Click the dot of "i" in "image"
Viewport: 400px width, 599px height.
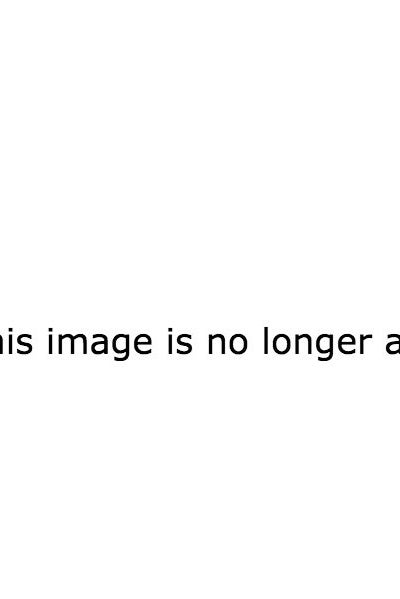pyautogui.click(x=50, y=331)
